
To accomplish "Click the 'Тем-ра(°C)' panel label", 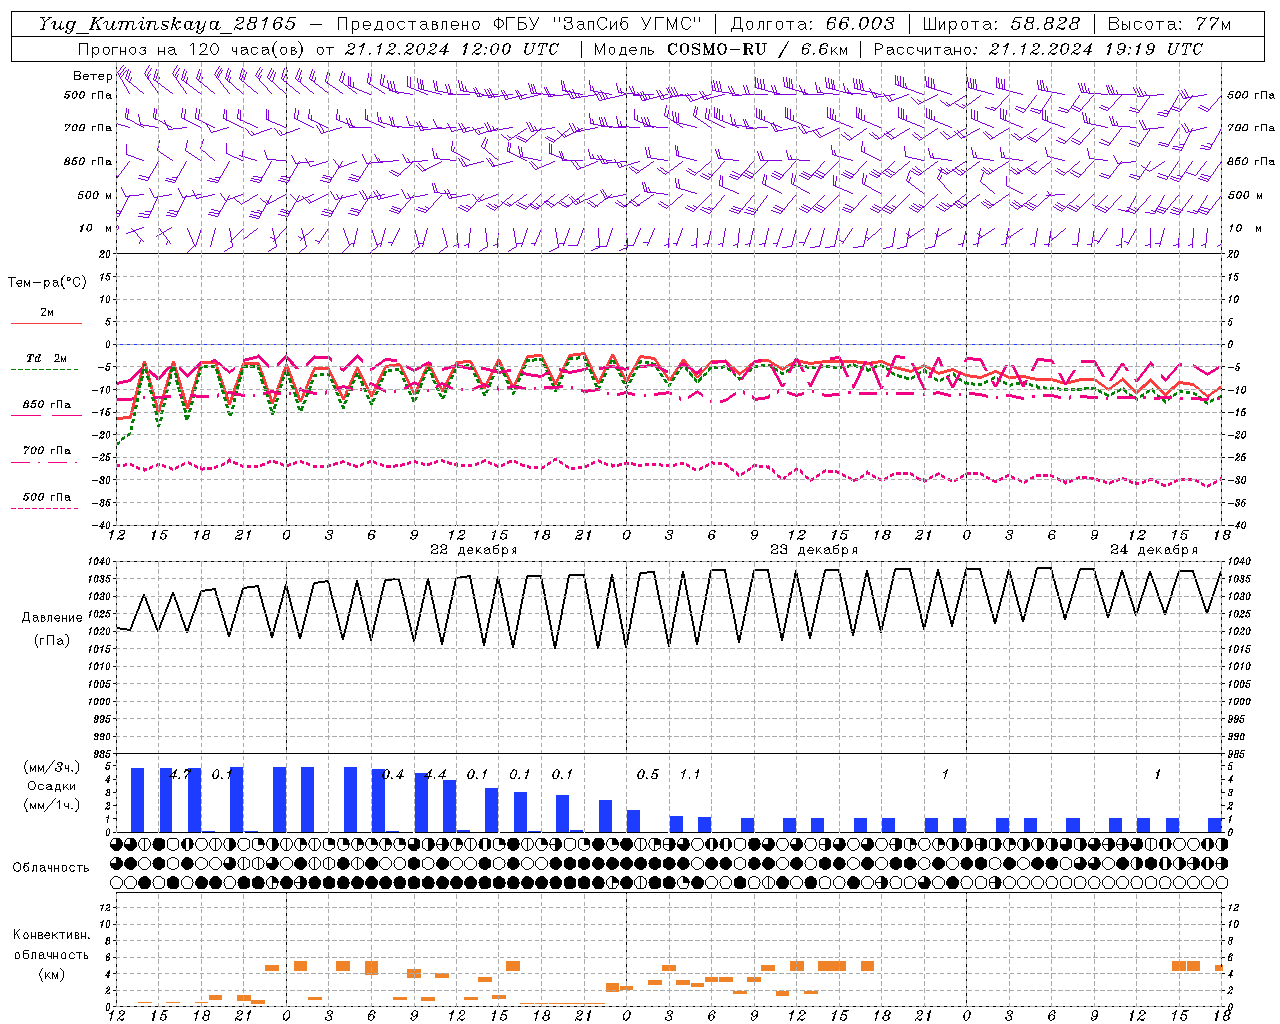I will (47, 283).
